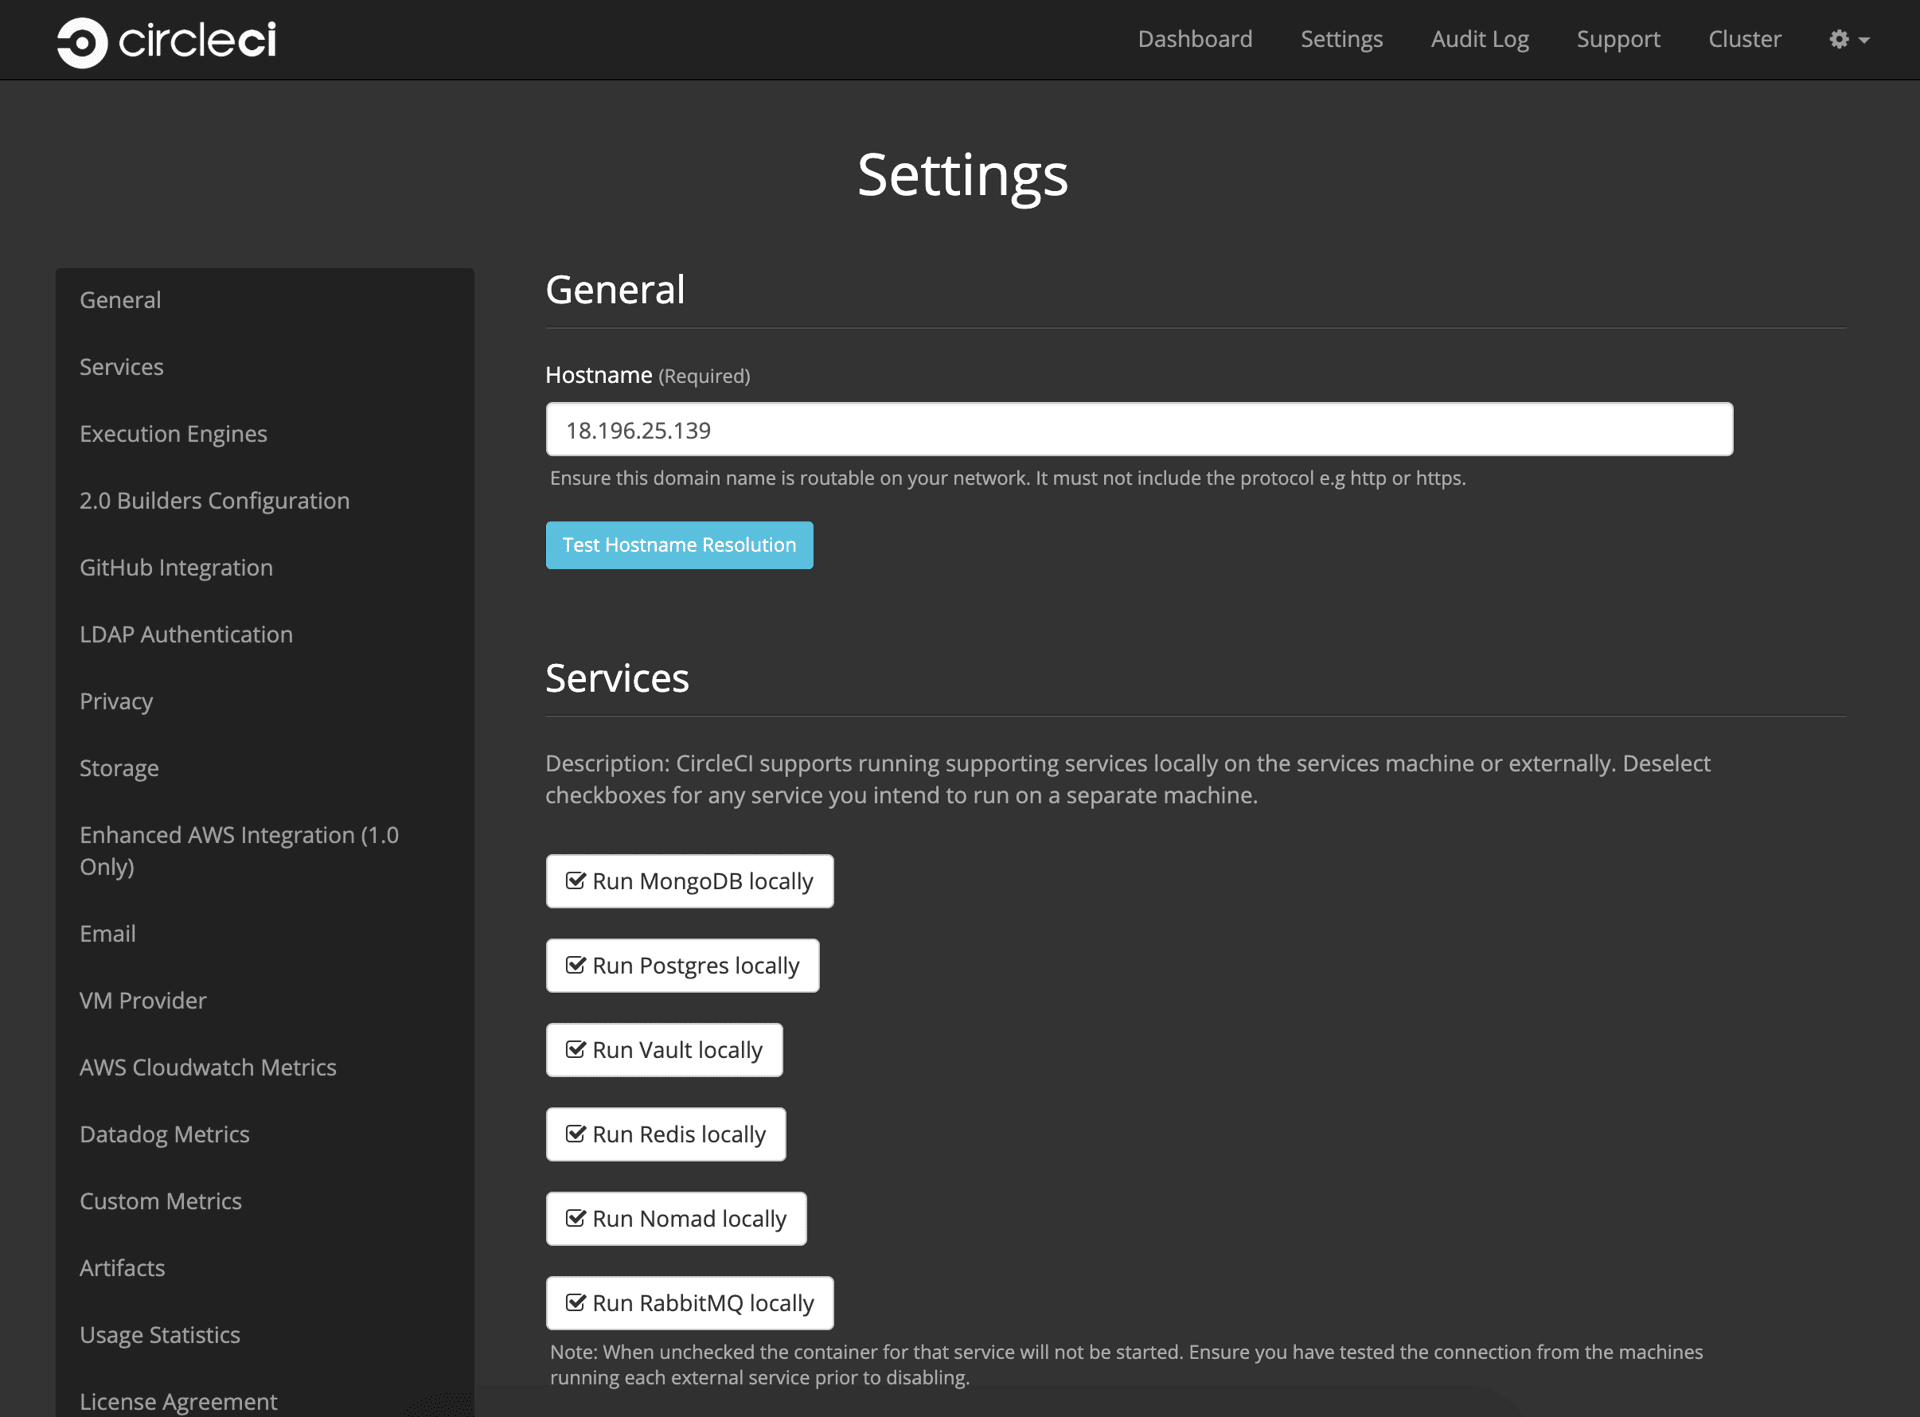Select VM Provider in sidebar

[x=143, y=1001]
